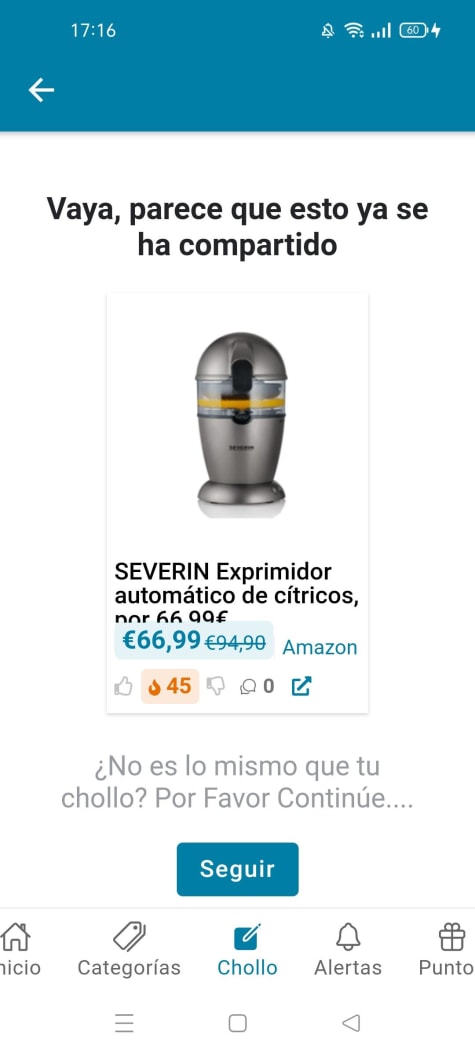The width and height of the screenshot is (475, 1056).
Task: Tap the back arrow in the header
Action: (x=41, y=90)
